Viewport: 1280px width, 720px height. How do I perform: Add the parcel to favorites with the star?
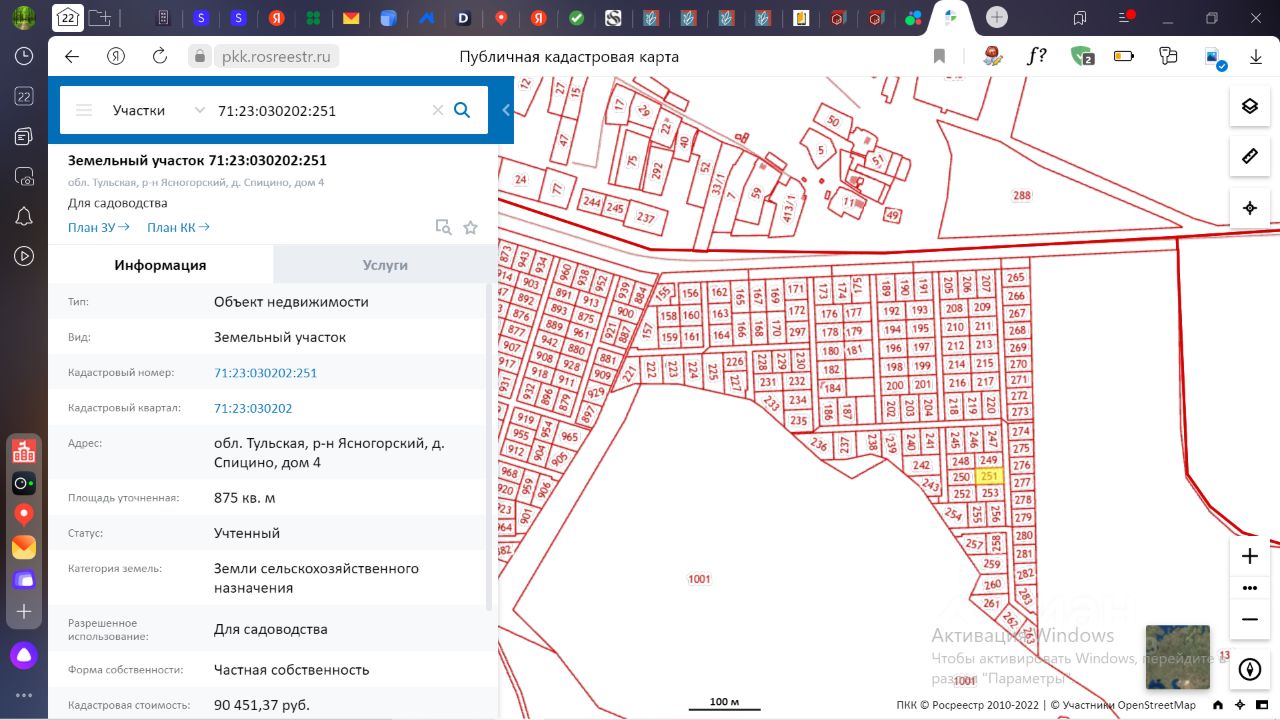[470, 227]
